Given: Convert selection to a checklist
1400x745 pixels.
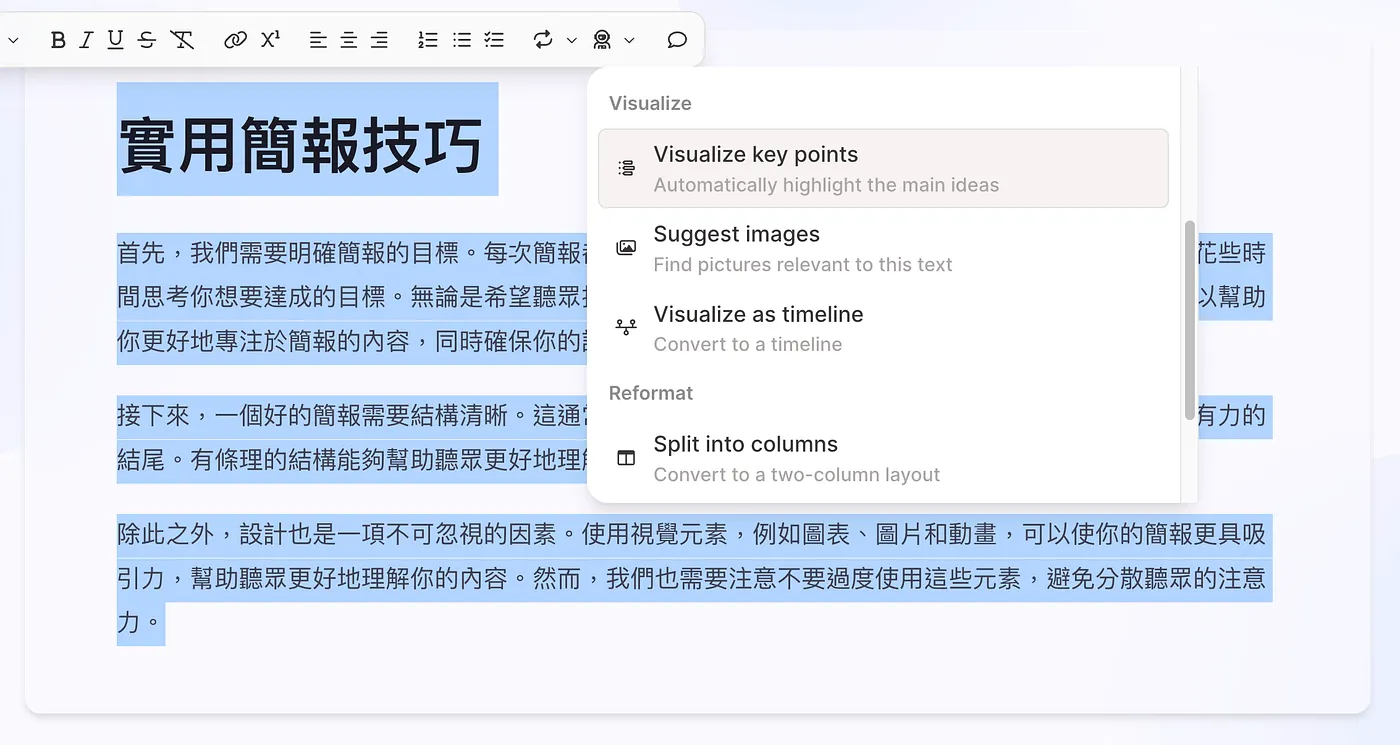Looking at the screenshot, I should coord(494,40).
